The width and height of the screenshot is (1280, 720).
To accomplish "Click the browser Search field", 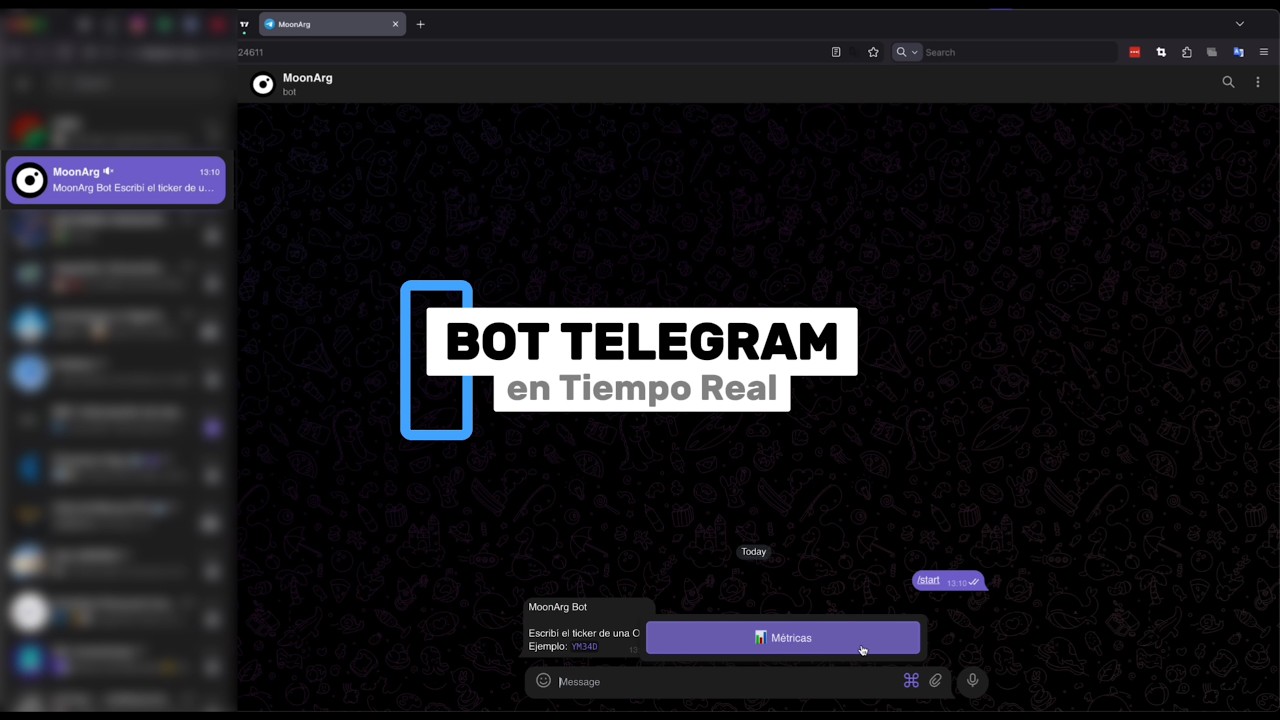I will [x=1018, y=52].
